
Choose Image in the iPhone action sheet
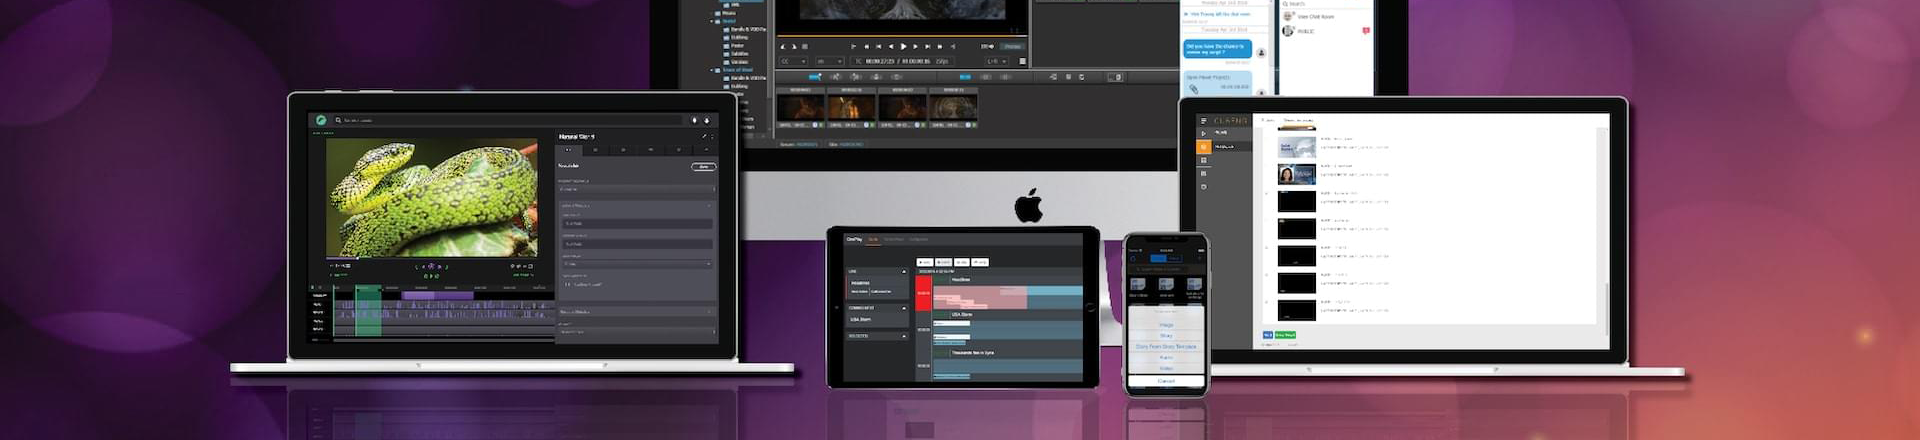pyautogui.click(x=1166, y=325)
